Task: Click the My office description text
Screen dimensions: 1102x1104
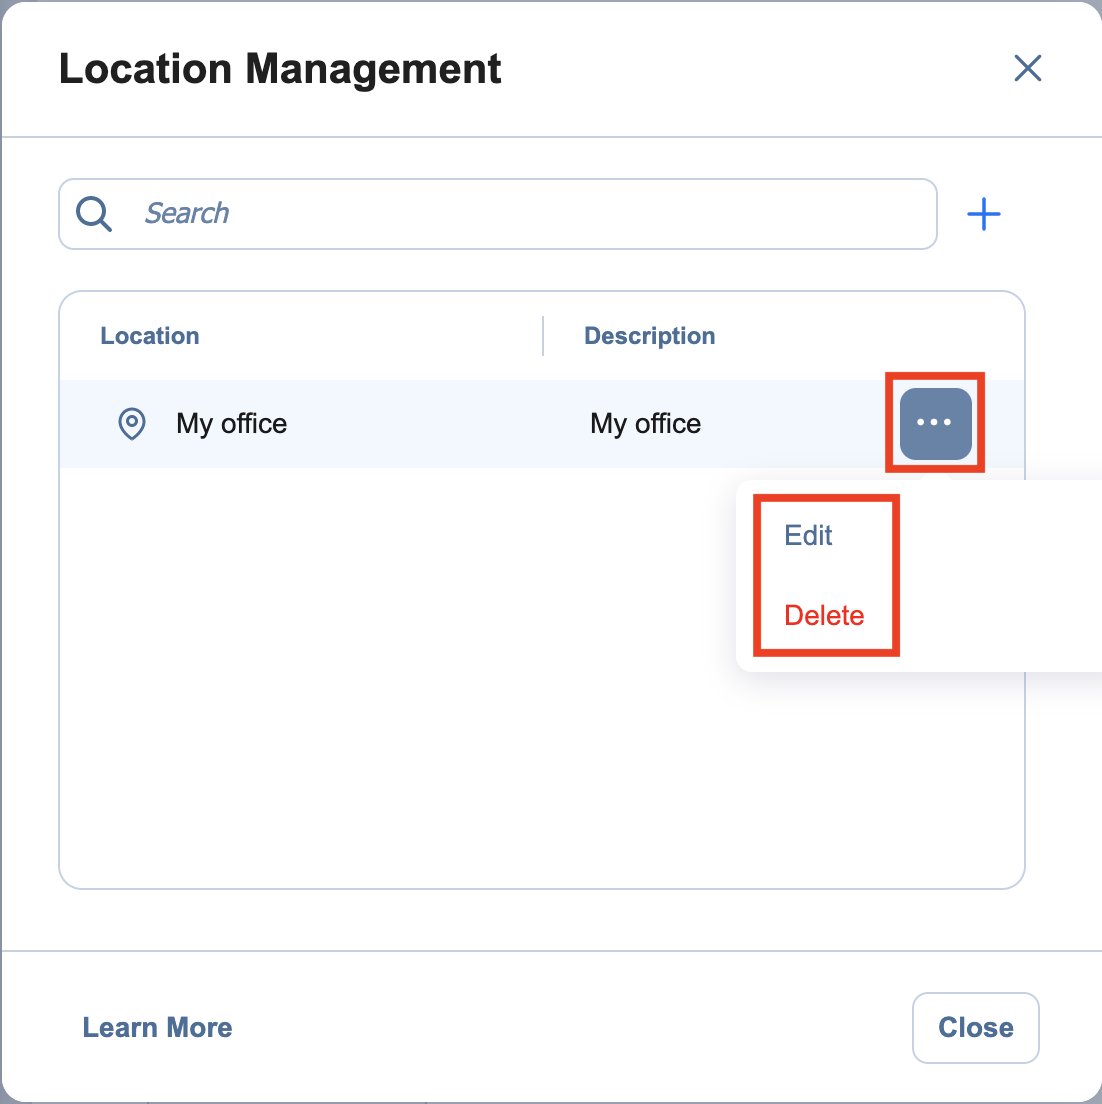Action: tap(645, 424)
